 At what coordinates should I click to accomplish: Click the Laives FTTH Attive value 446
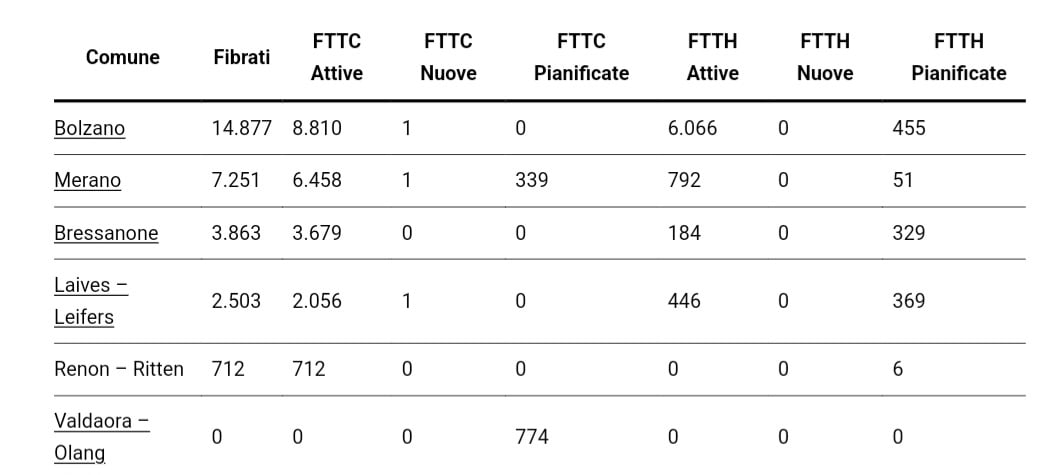(684, 300)
